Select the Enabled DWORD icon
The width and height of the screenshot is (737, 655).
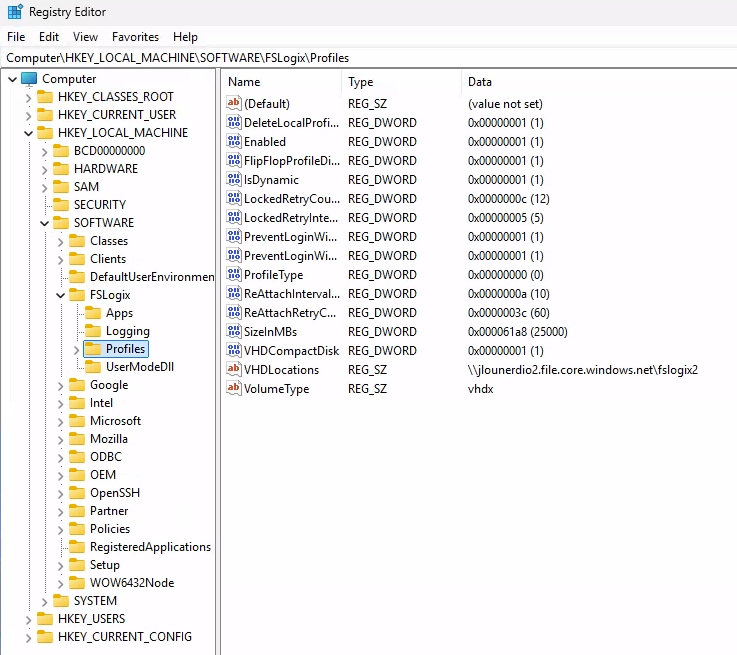234,141
